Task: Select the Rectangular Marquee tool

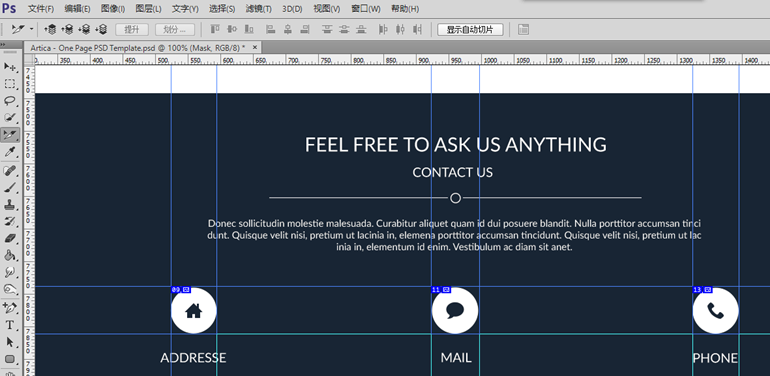Action: click(x=10, y=83)
